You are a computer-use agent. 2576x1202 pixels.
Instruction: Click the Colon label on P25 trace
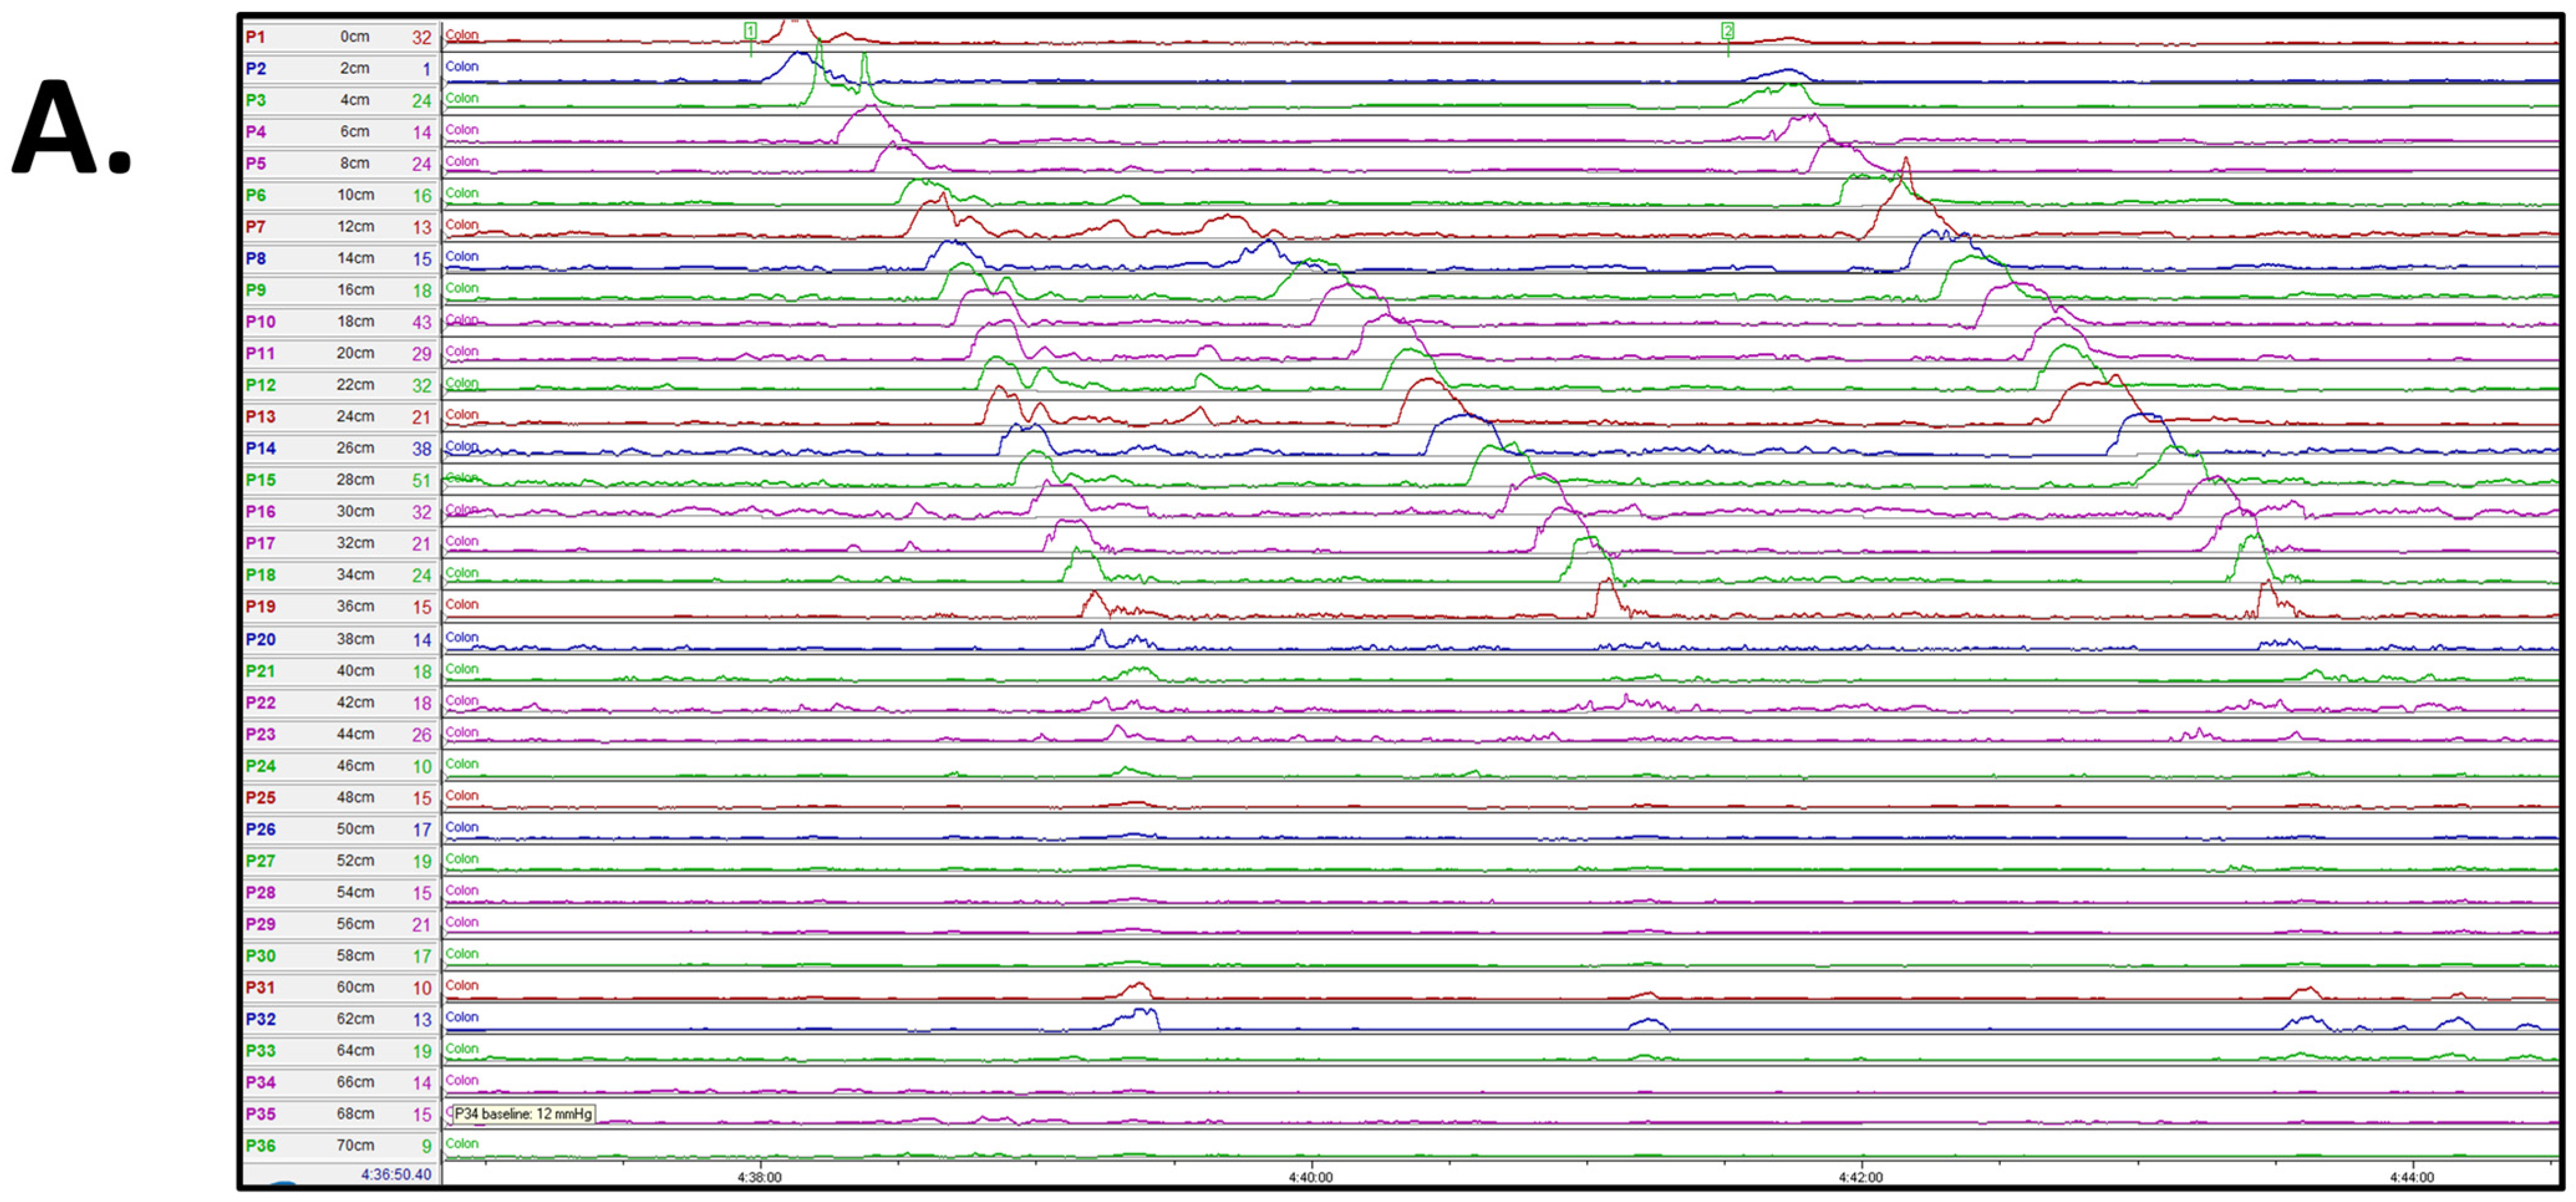coord(462,795)
